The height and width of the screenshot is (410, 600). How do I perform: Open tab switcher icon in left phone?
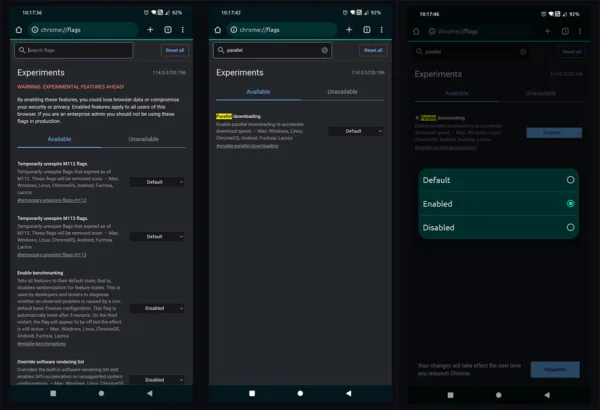pyautogui.click(x=168, y=29)
